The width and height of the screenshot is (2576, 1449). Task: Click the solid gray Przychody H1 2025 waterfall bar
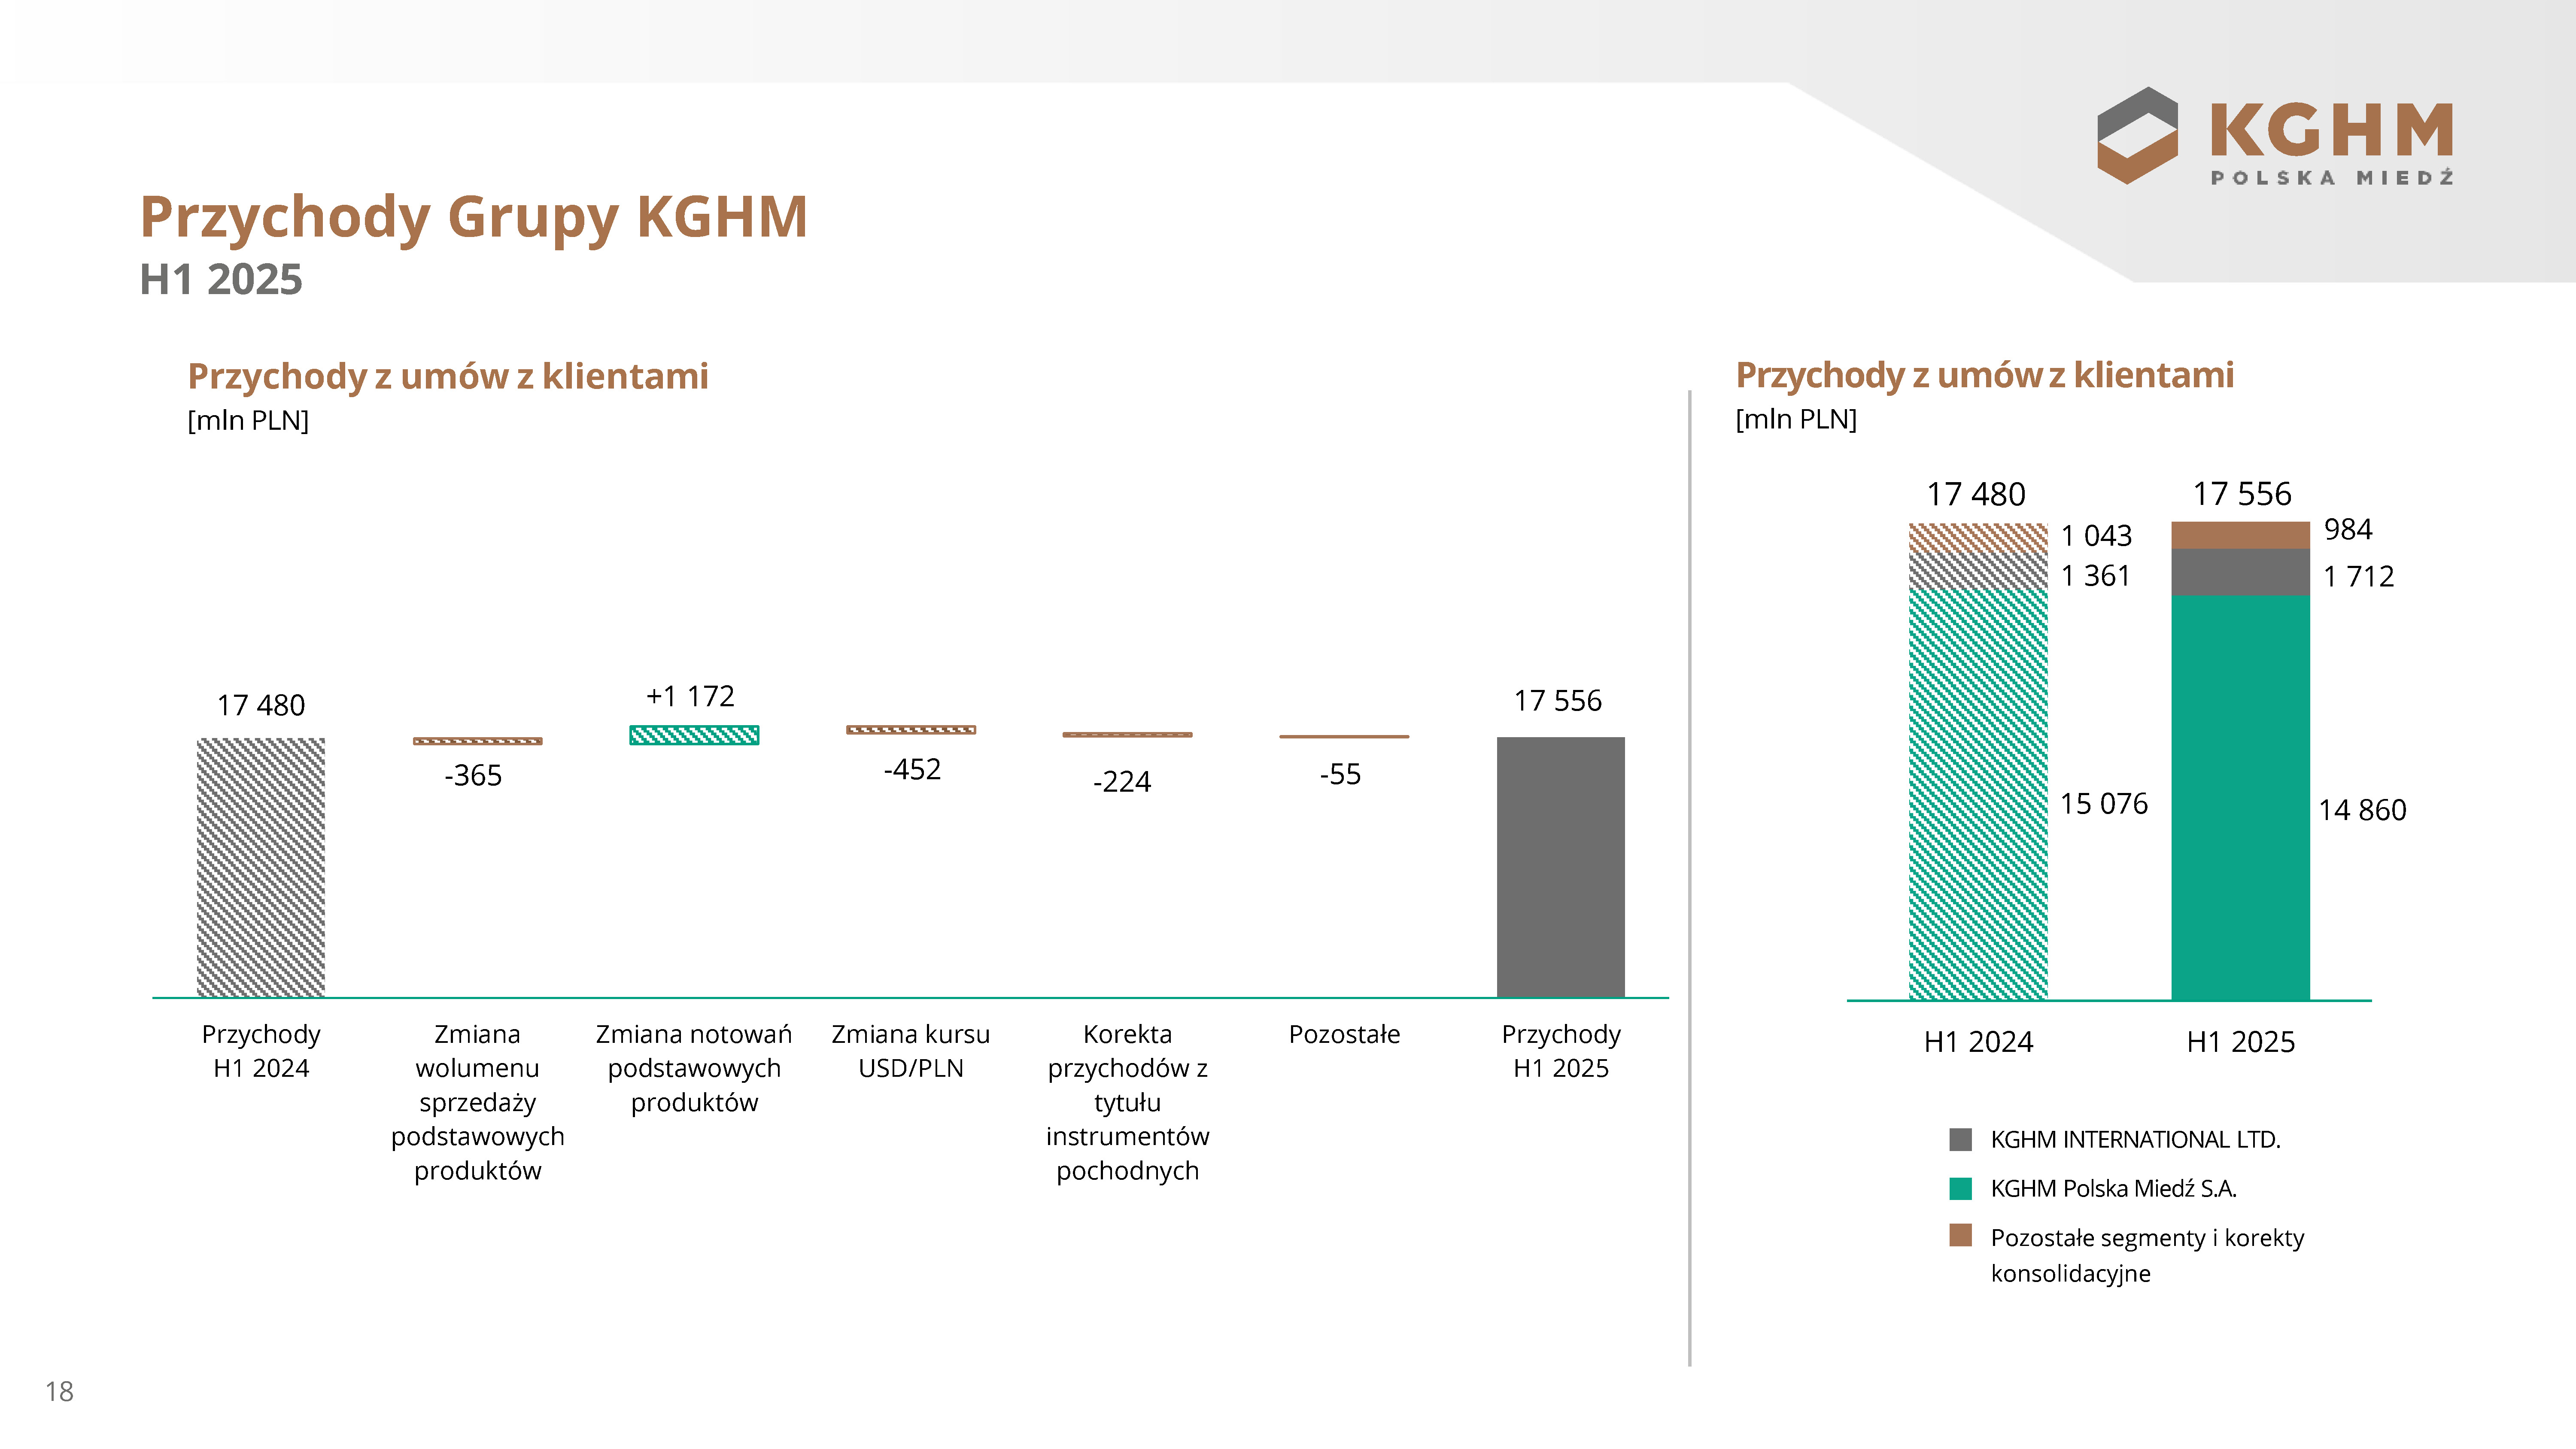point(1560,867)
